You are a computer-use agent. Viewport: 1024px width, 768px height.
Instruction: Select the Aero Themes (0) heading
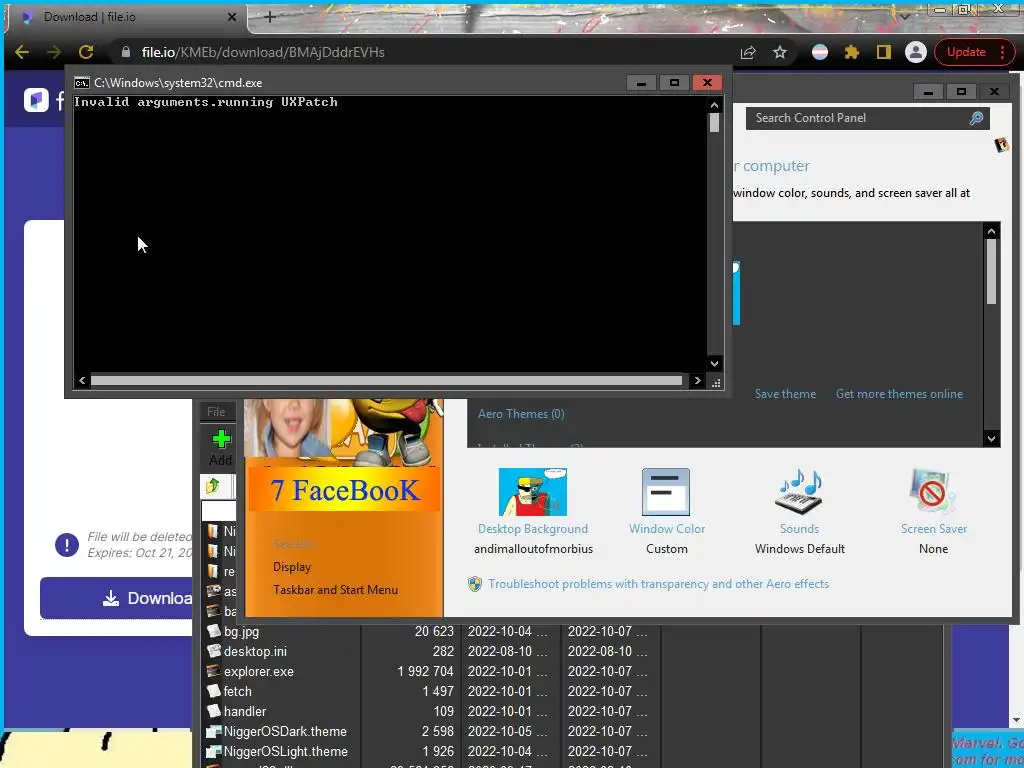click(x=520, y=414)
